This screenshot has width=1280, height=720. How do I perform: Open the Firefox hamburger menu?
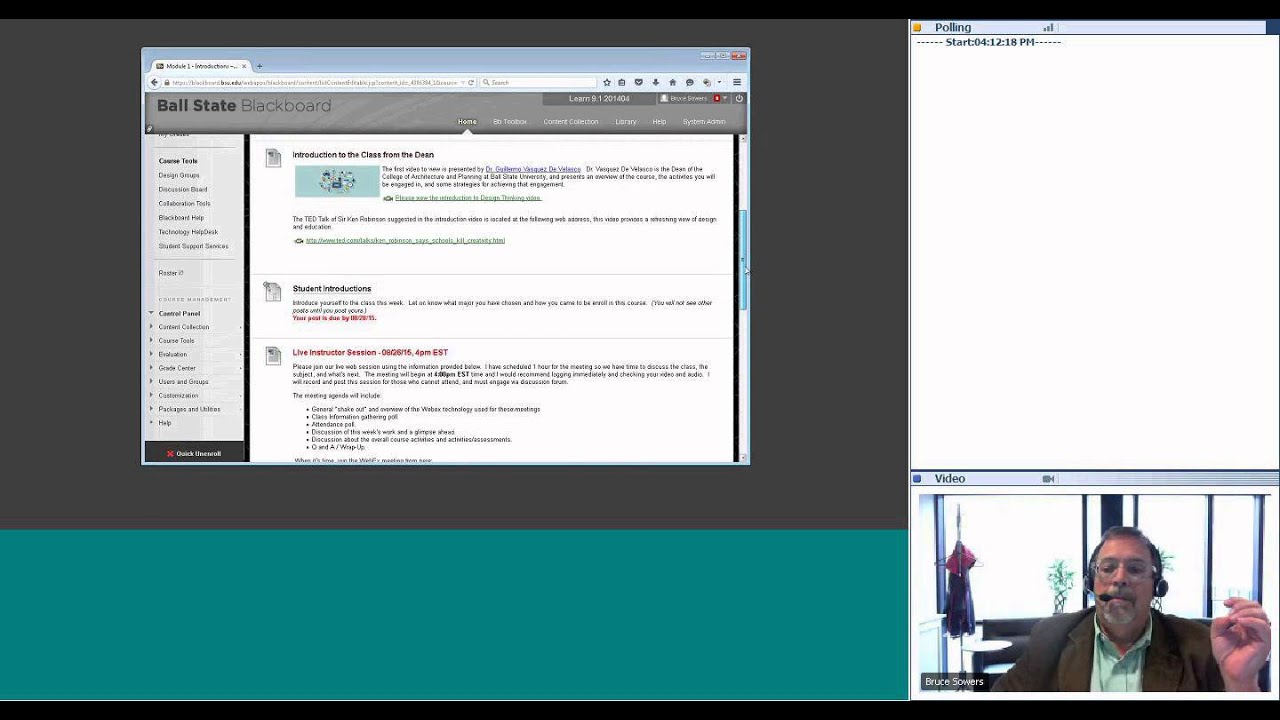[737, 82]
